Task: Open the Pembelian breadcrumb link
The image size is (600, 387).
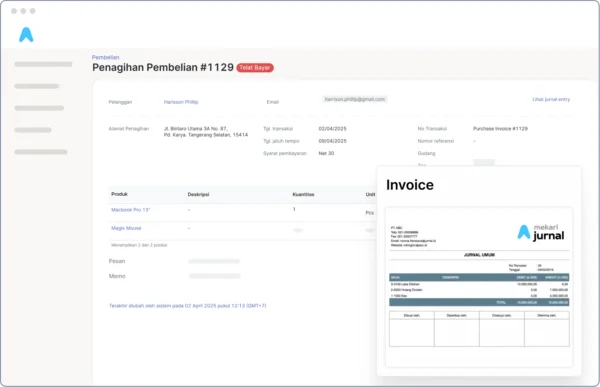Action: pyautogui.click(x=105, y=57)
